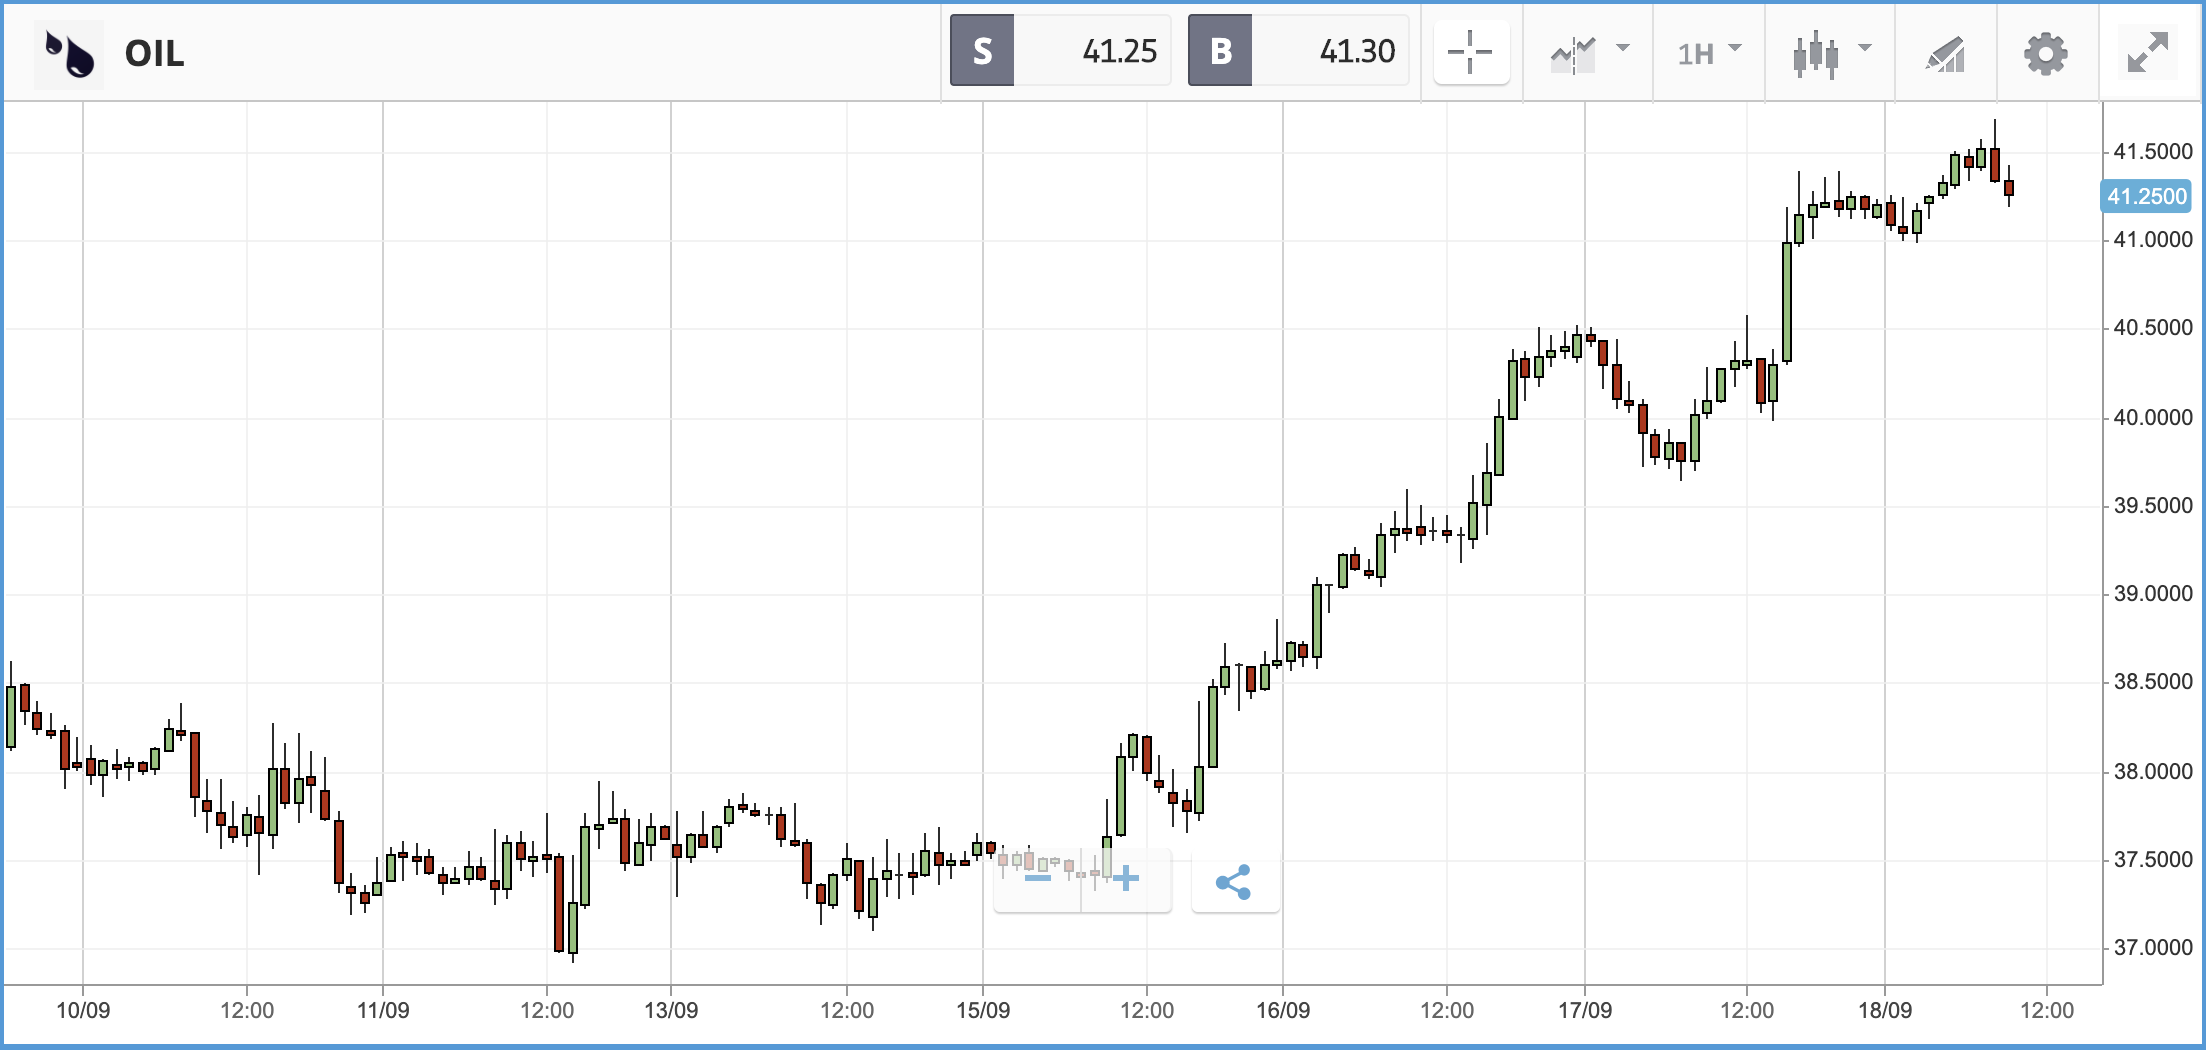Click the S sell button

coord(982,50)
